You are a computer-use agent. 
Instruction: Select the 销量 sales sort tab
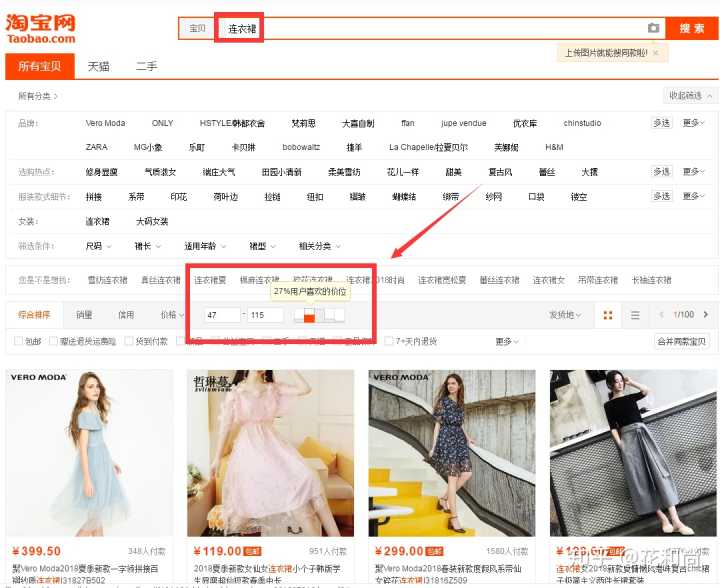(x=84, y=315)
